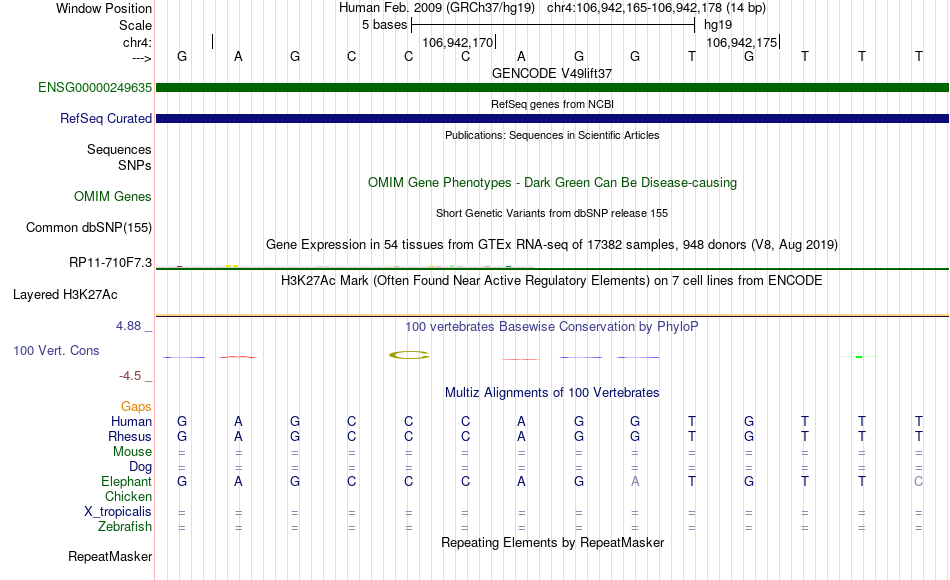Click Short Genetic Variants from dbSNP title
The height and width of the screenshot is (580, 950).
(x=552, y=213)
